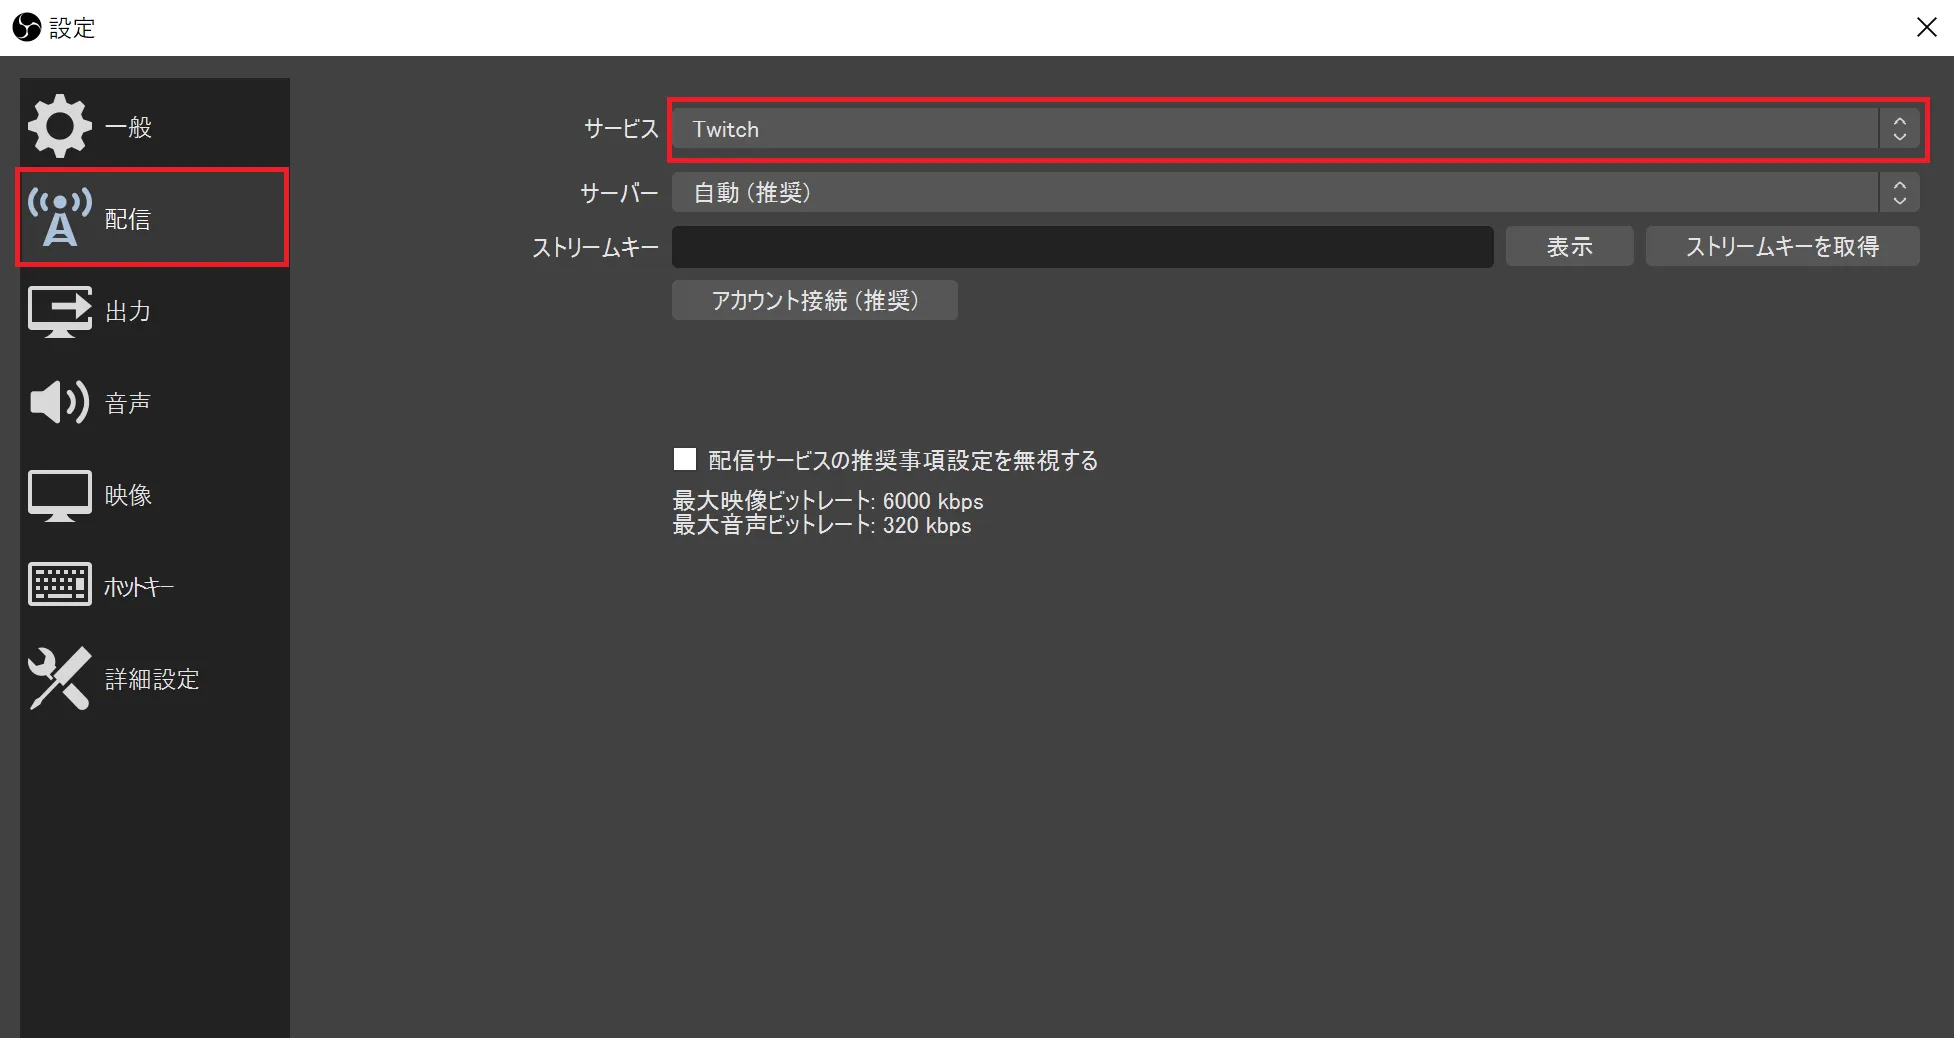The width and height of the screenshot is (1954, 1038).
Task: Click the monitor arrow icon for 出力
Action: pyautogui.click(x=60, y=311)
